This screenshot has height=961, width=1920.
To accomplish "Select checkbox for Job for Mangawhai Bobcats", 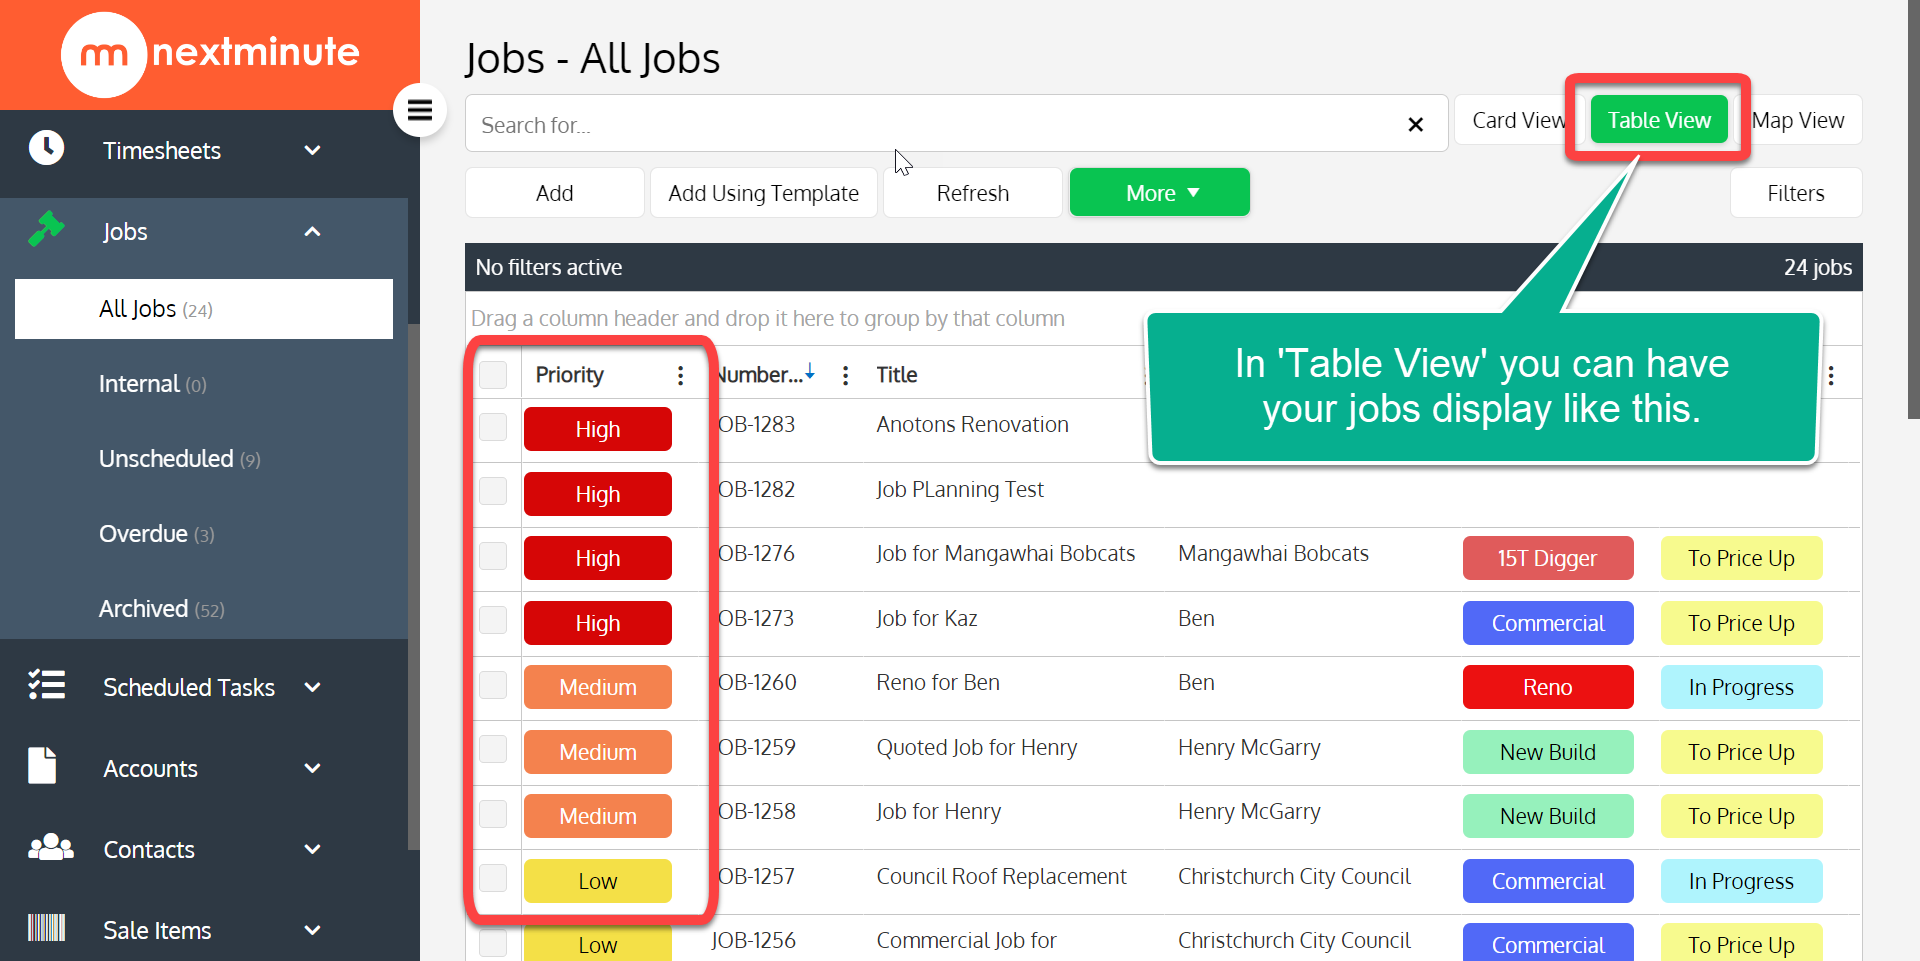I will click(x=493, y=556).
